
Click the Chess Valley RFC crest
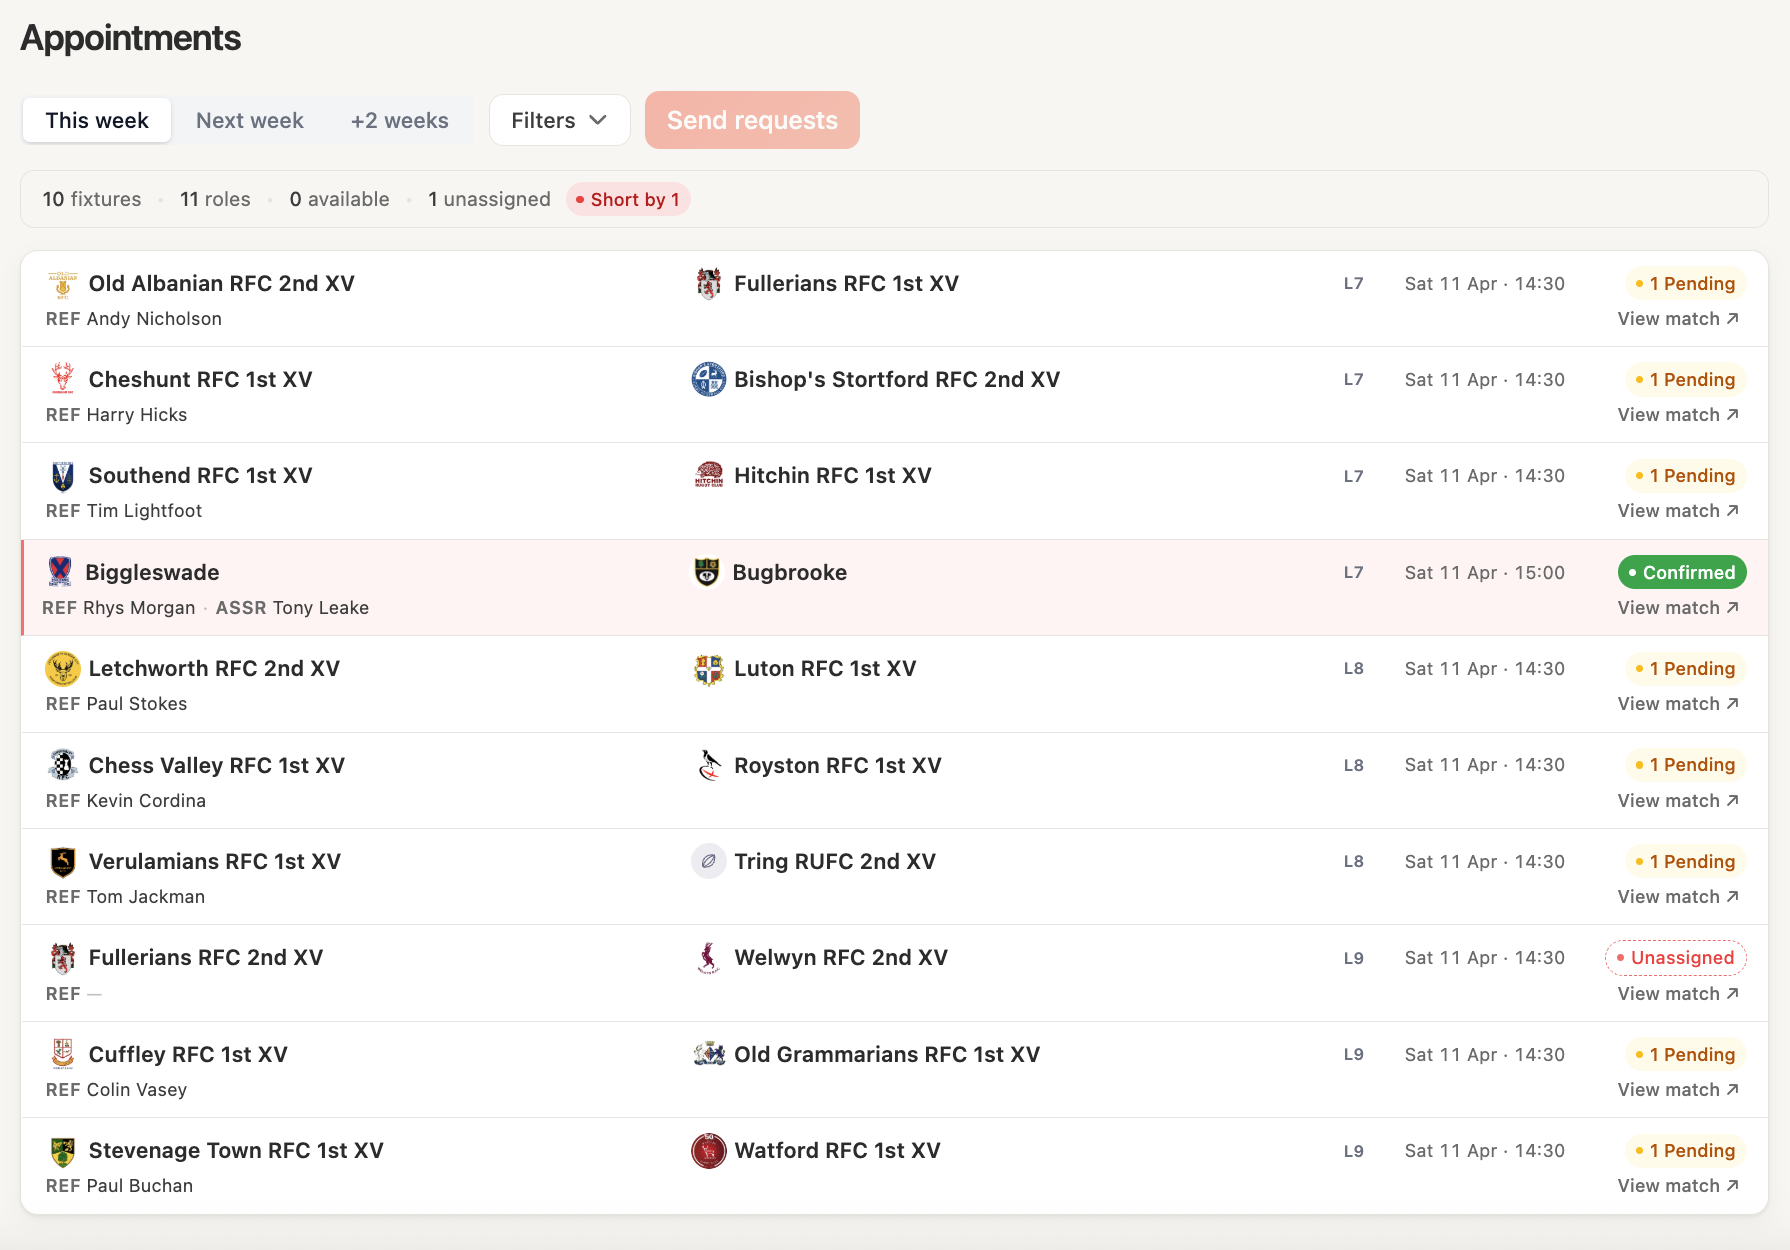point(62,765)
